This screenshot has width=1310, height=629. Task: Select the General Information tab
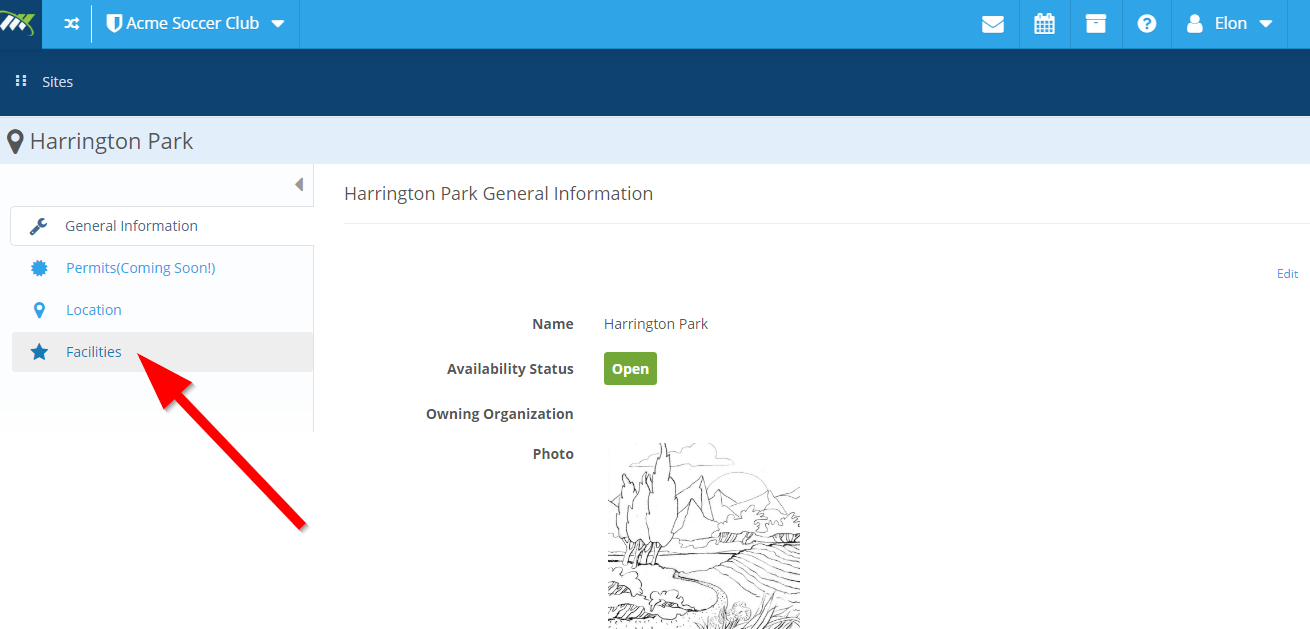pos(162,226)
